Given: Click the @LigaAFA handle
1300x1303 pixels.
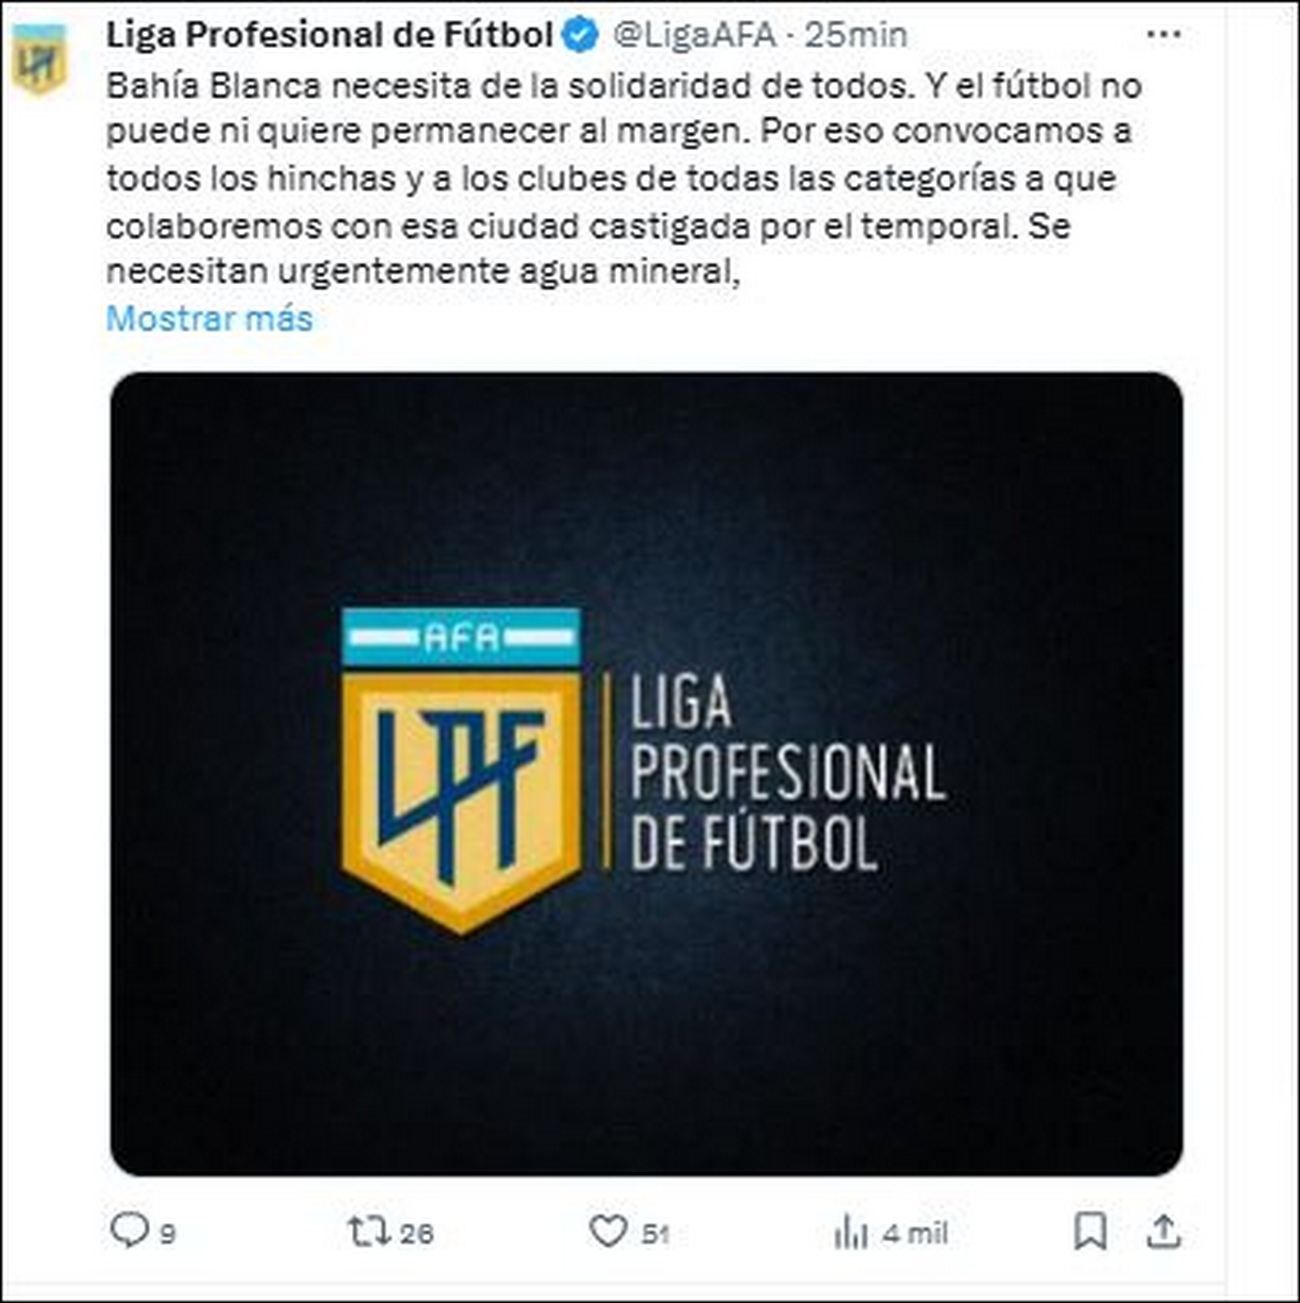Looking at the screenshot, I should [694, 35].
